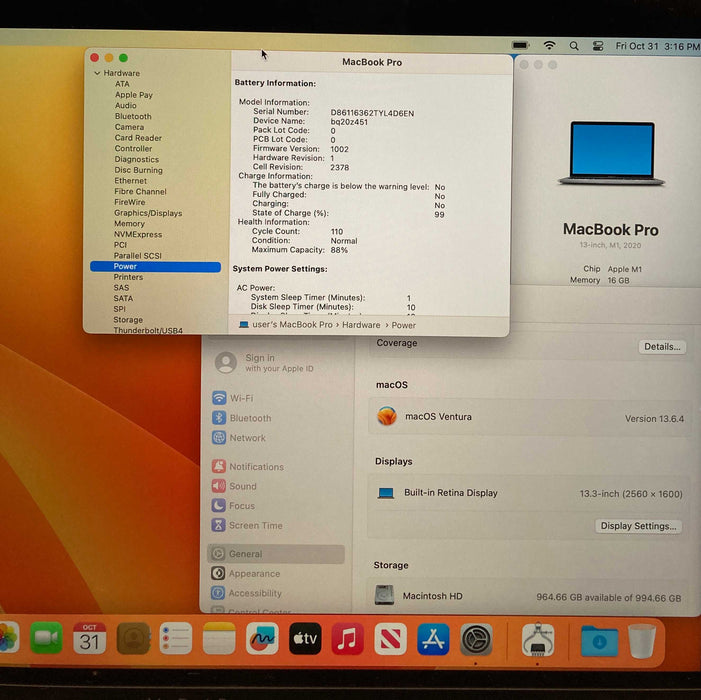Image resolution: width=701 pixels, height=700 pixels.
Task: Click System Information icon in Dock
Action: click(538, 640)
